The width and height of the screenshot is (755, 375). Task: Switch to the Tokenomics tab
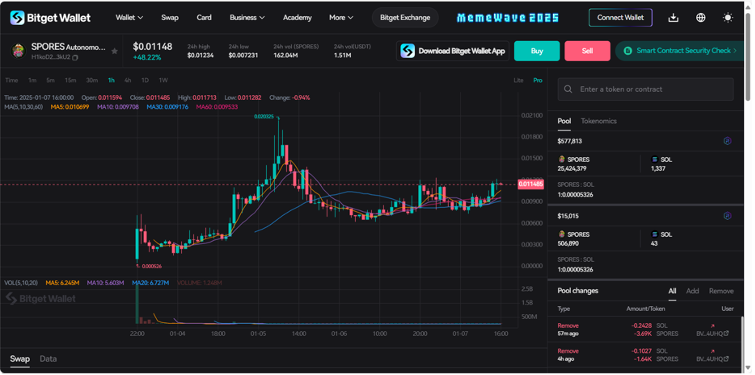599,121
